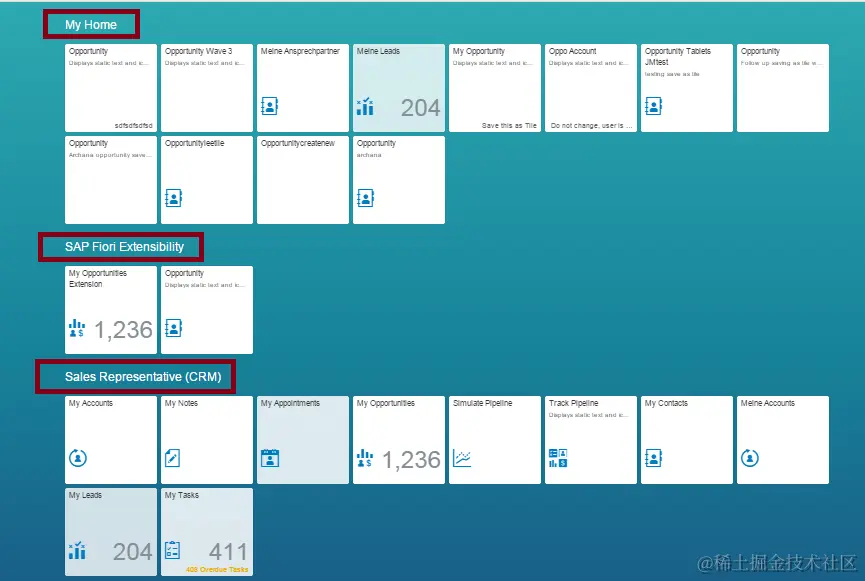Click the contact book icon on My Contacts
865x581 pixels.
[653, 458]
